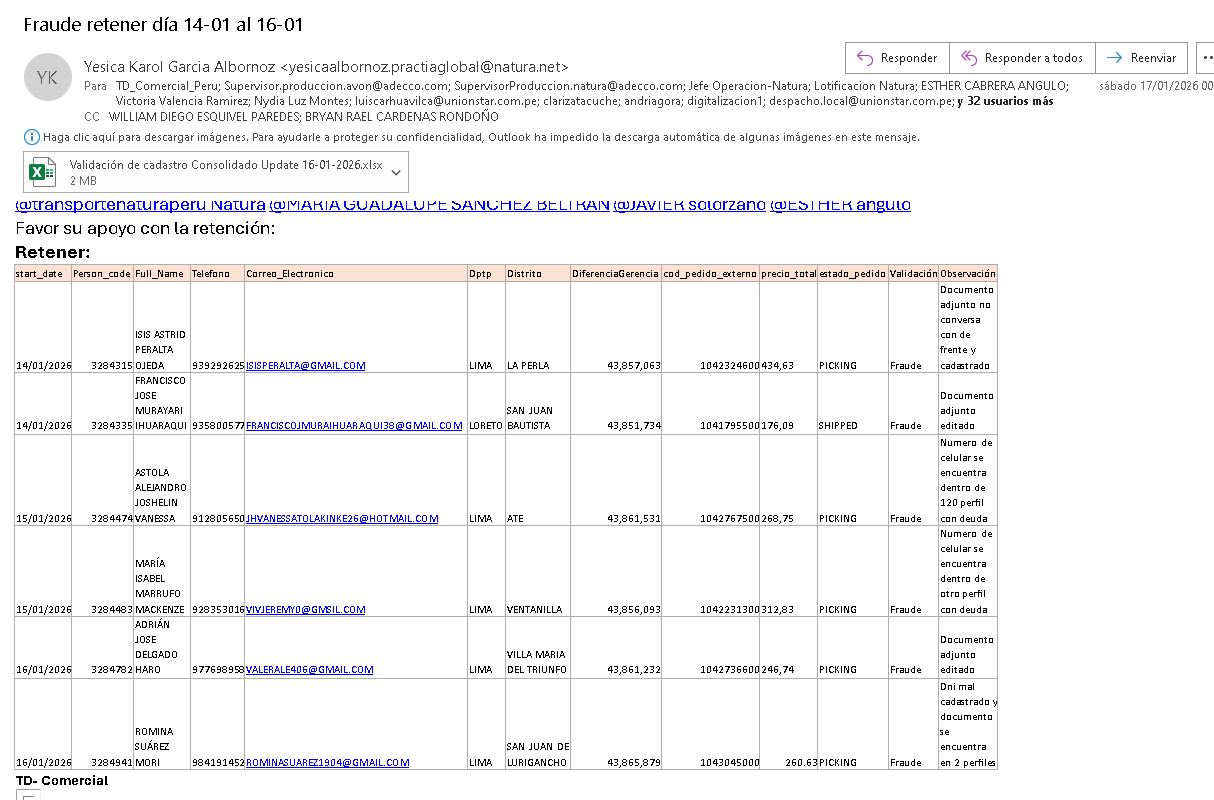
Task: Click the @JAVIER solorzano mention
Action: tap(689, 205)
